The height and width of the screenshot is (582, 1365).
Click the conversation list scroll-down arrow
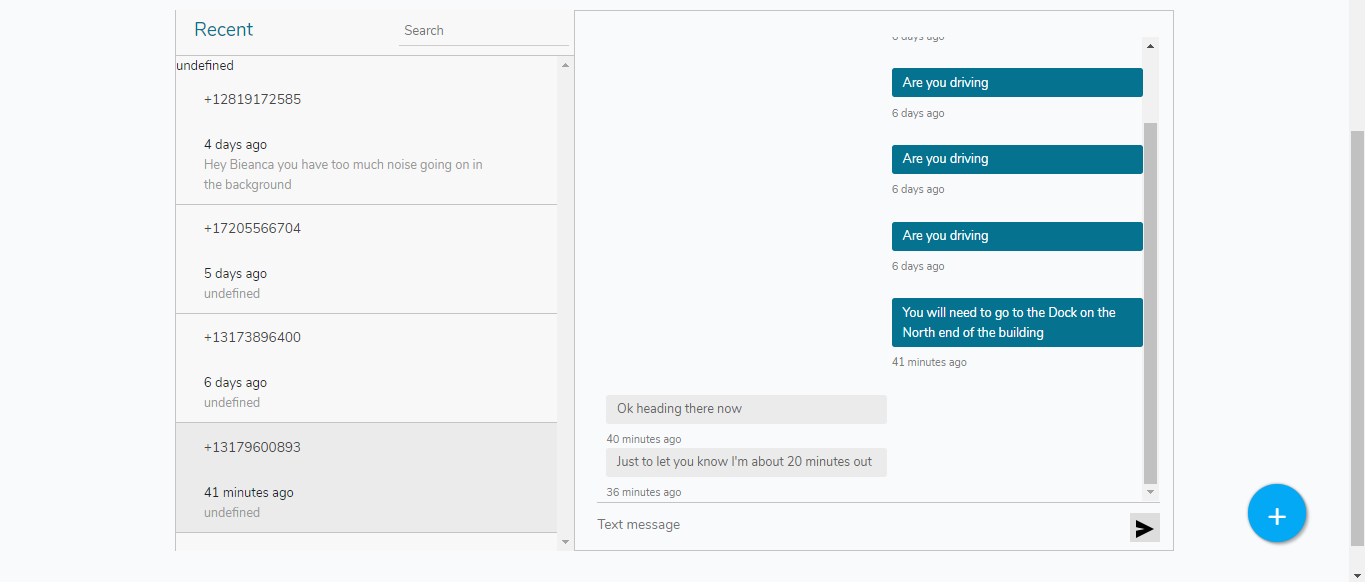point(565,541)
